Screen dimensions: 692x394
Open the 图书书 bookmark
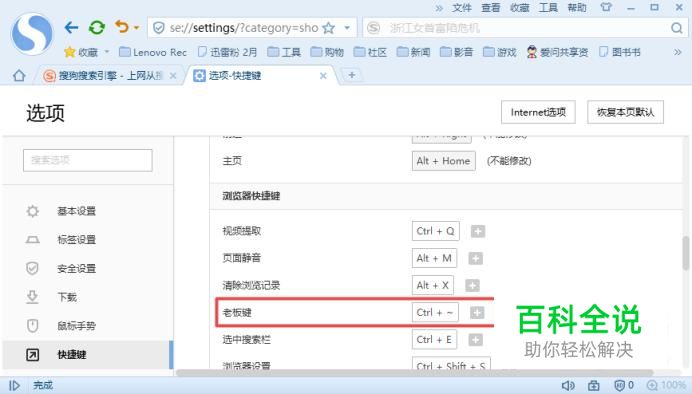pos(620,52)
